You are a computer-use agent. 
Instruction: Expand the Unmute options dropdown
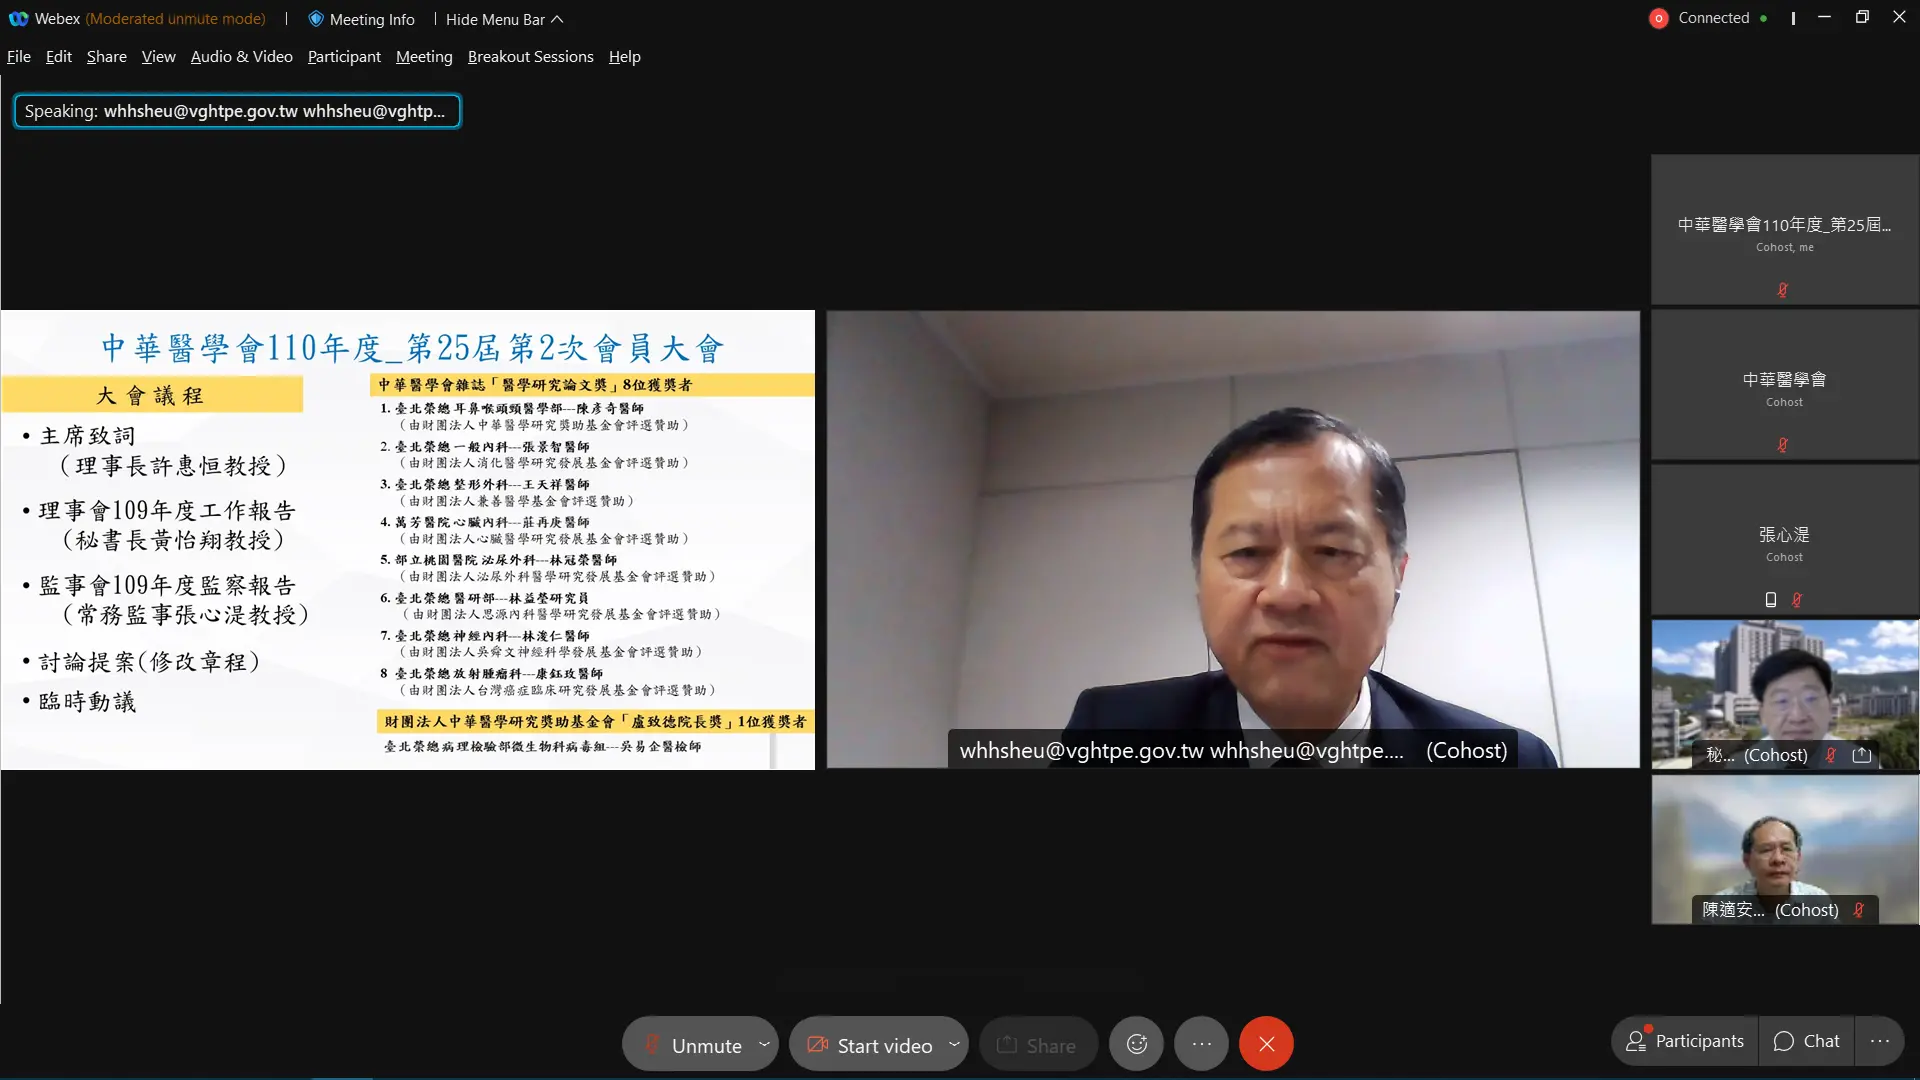[x=764, y=1043]
